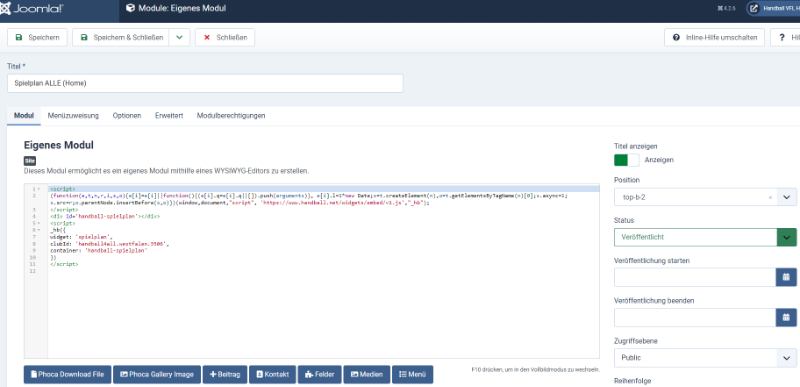Click the div id='handball-spielplan' line
The image size is (800, 387).
(x=105, y=216)
